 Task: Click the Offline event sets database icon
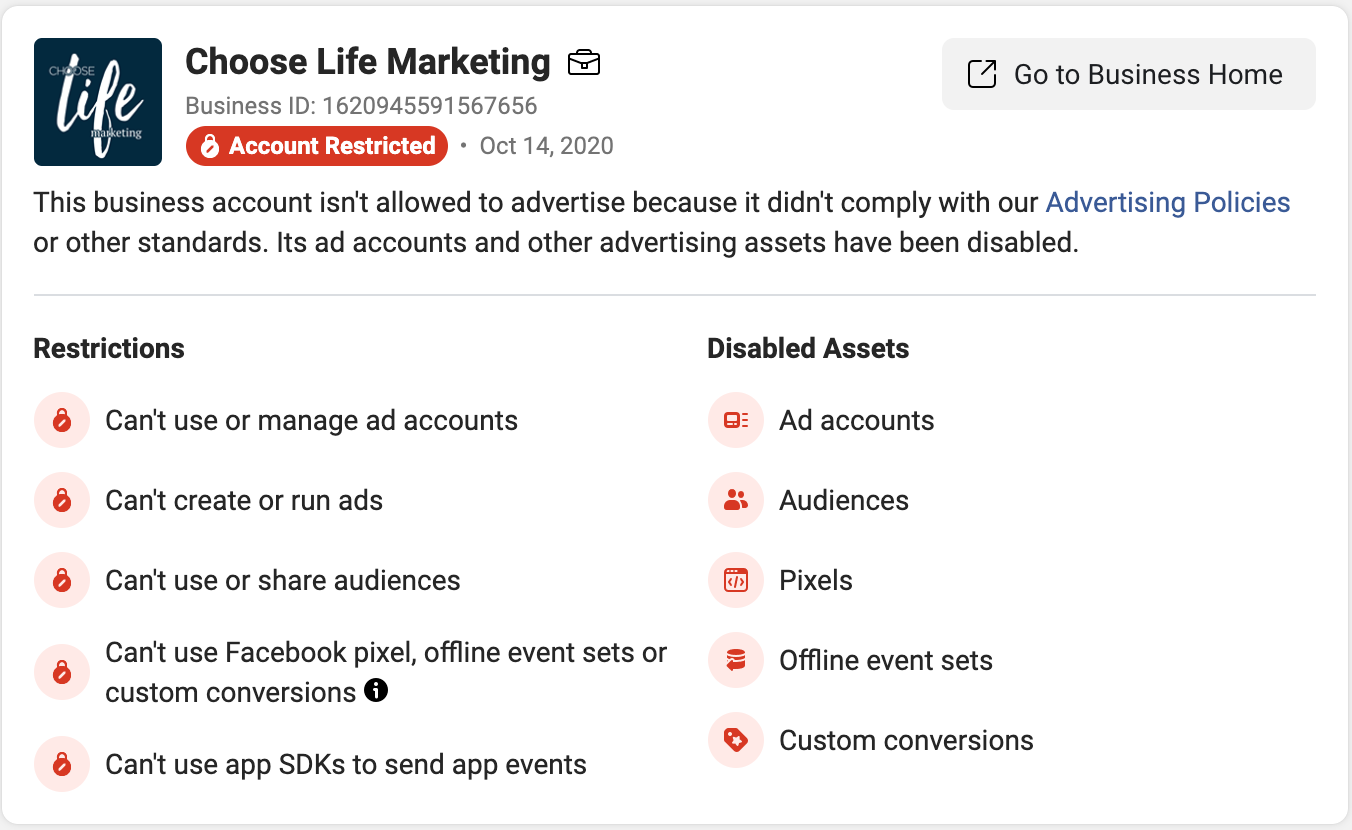736,660
